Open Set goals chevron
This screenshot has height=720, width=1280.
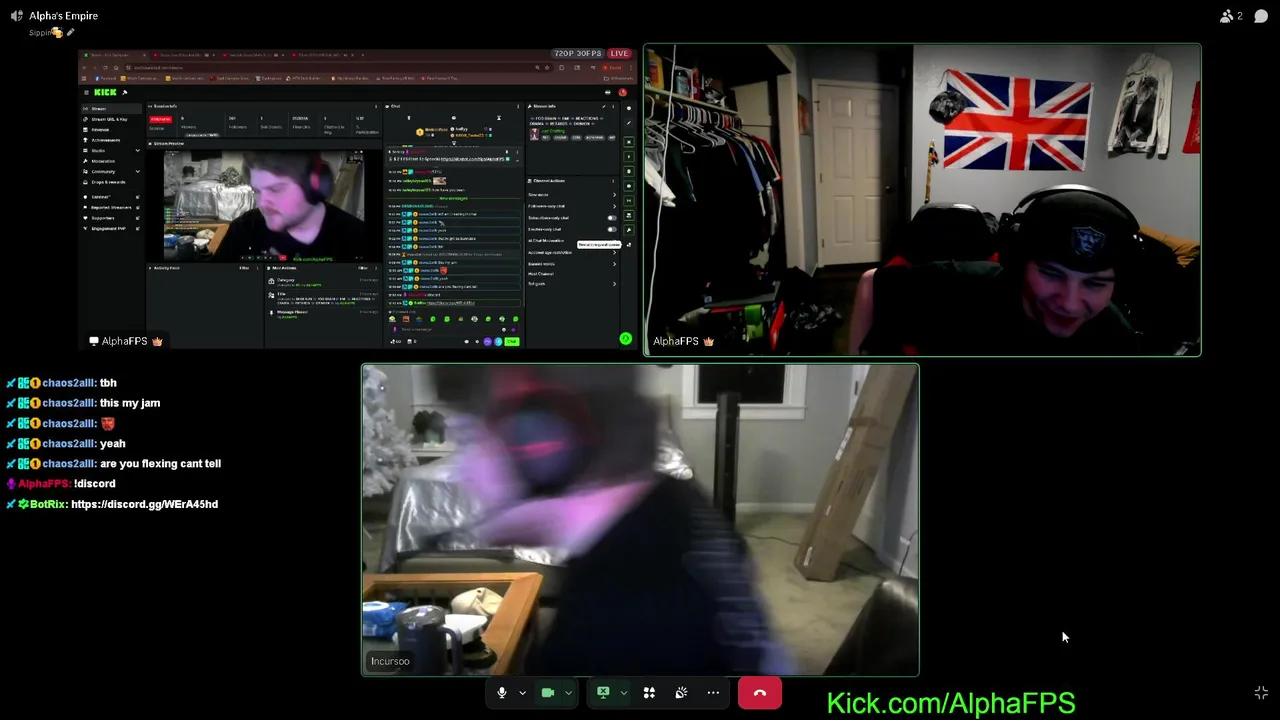click(614, 284)
